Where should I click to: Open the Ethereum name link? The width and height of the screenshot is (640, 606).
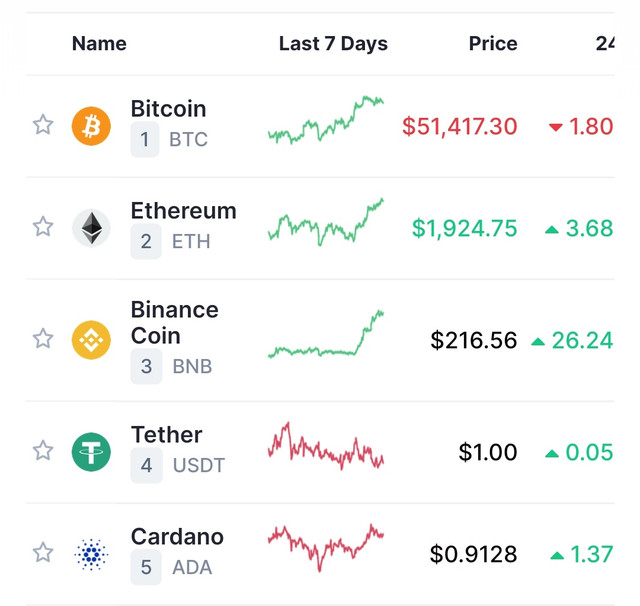pyautogui.click(x=184, y=211)
